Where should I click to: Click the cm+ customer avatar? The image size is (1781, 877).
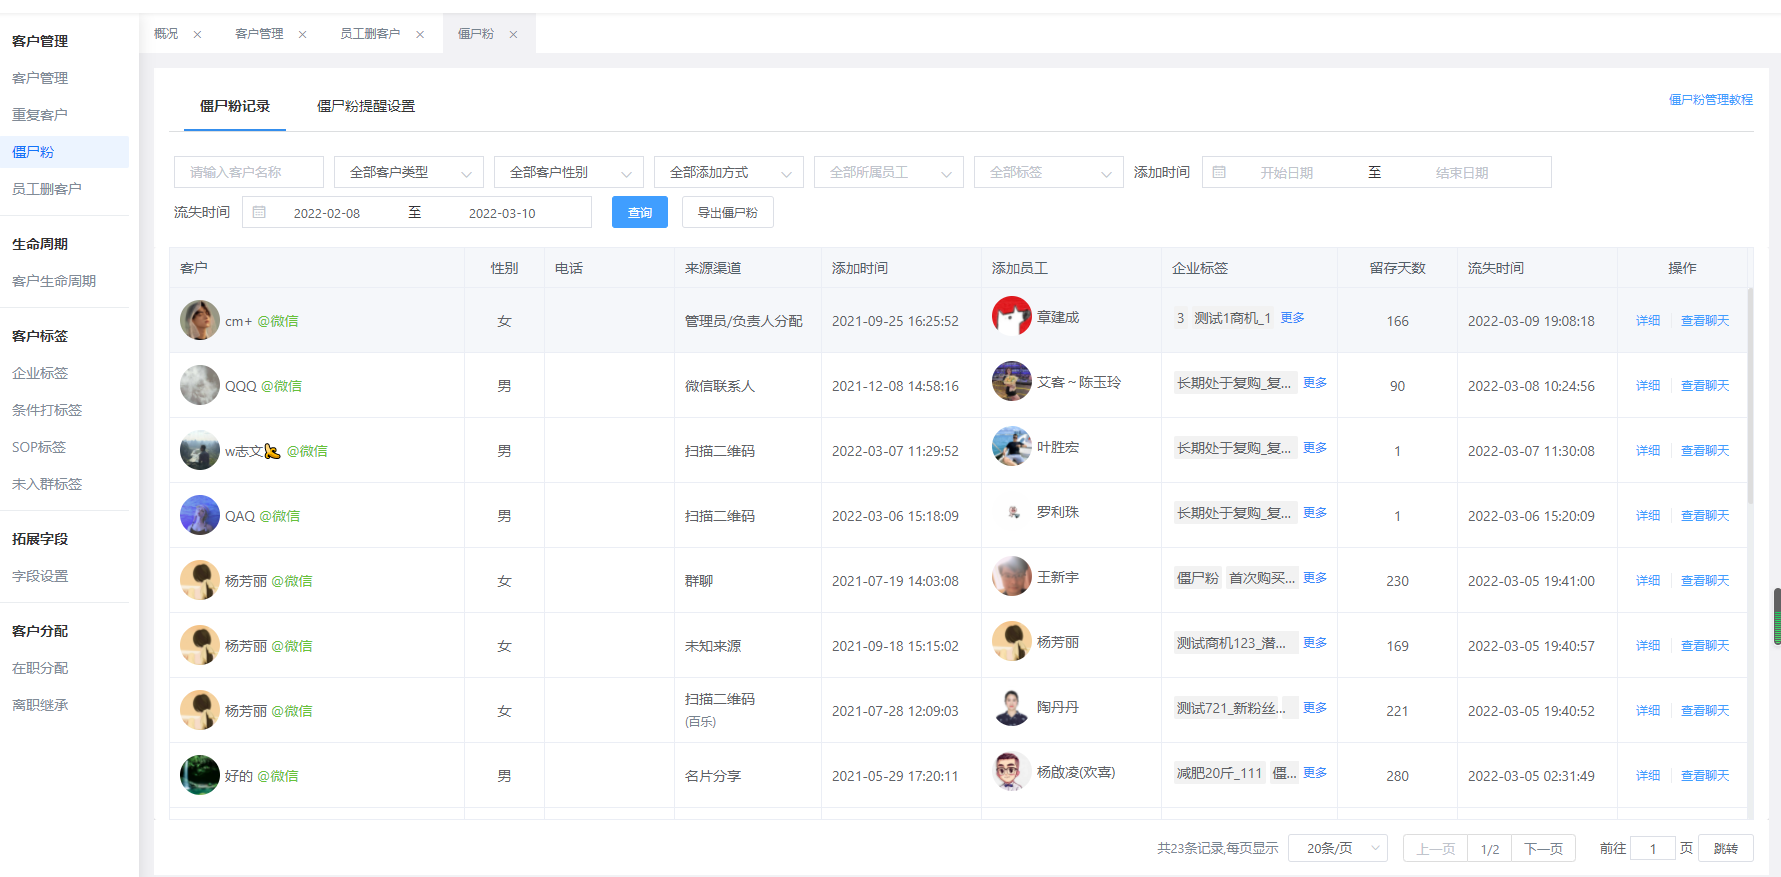[x=200, y=321]
